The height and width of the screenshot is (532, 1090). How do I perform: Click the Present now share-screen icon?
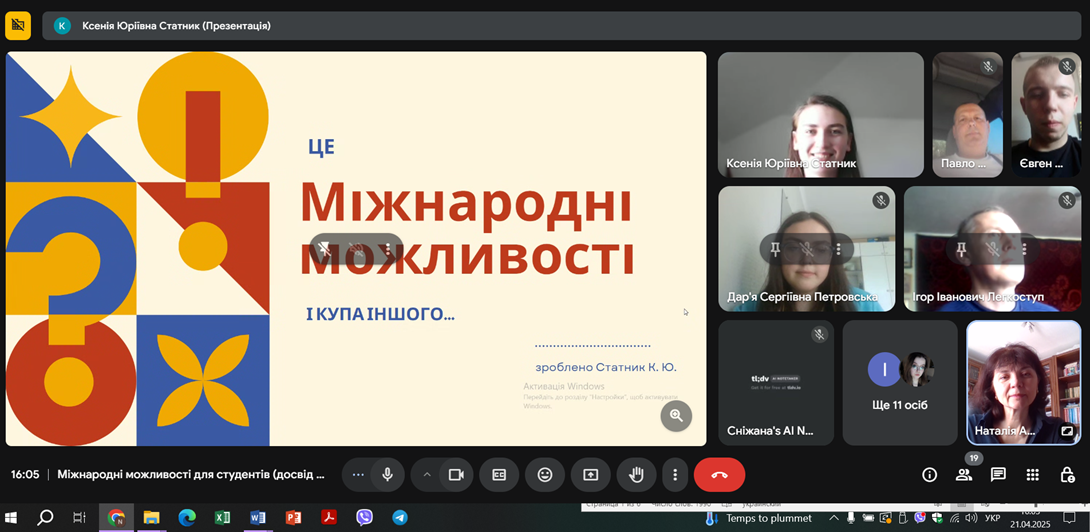[590, 475]
